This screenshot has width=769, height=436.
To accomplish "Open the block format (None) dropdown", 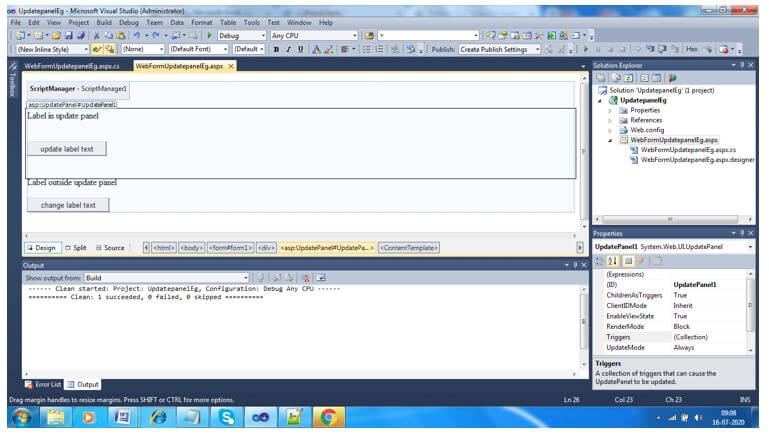I will 143,49.
